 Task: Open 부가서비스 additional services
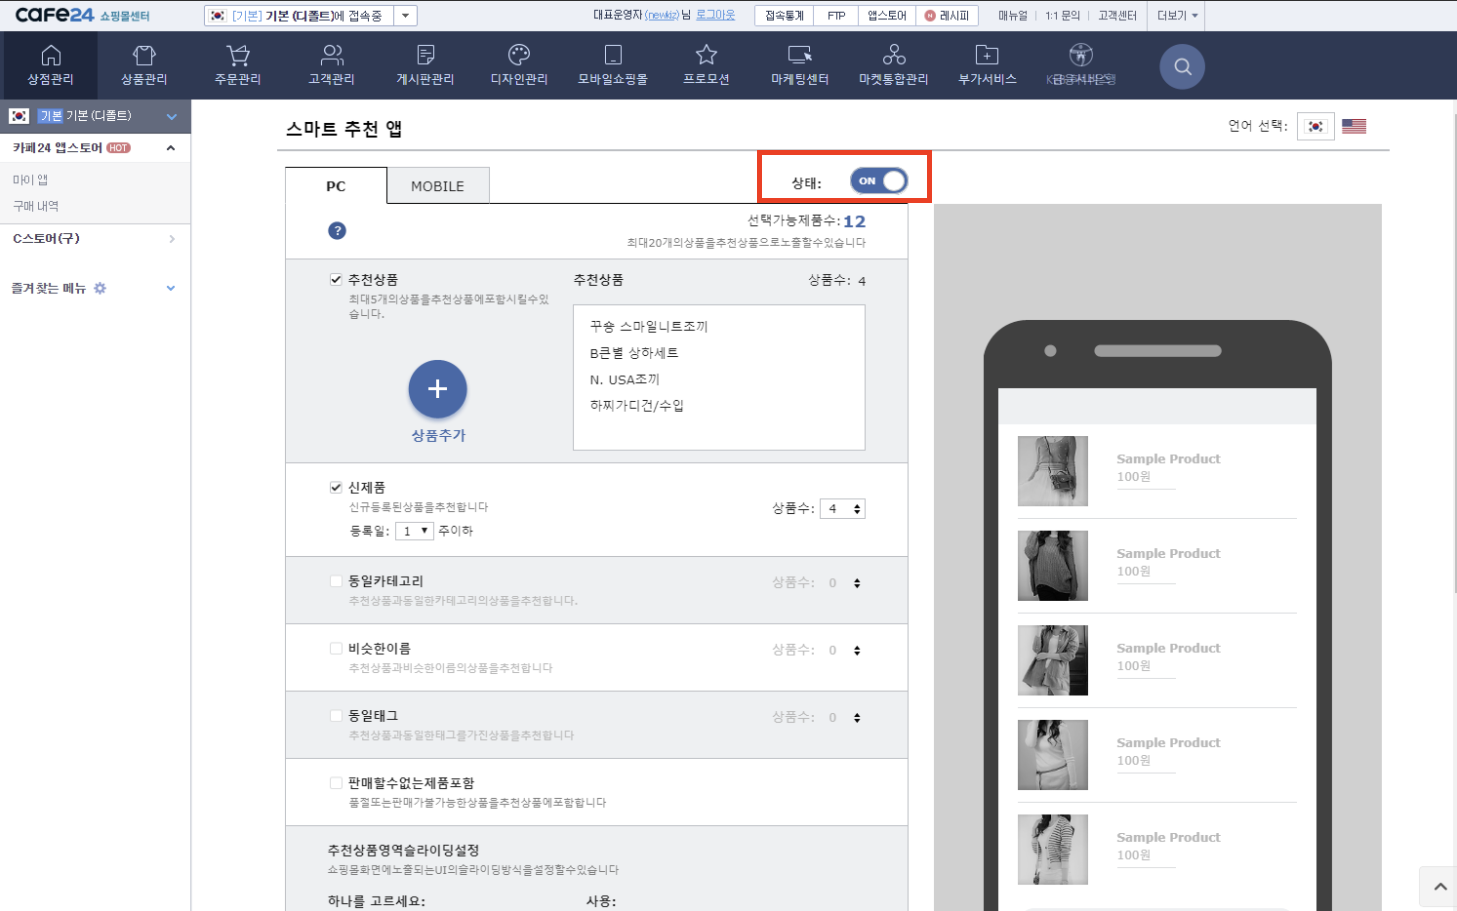tap(987, 65)
